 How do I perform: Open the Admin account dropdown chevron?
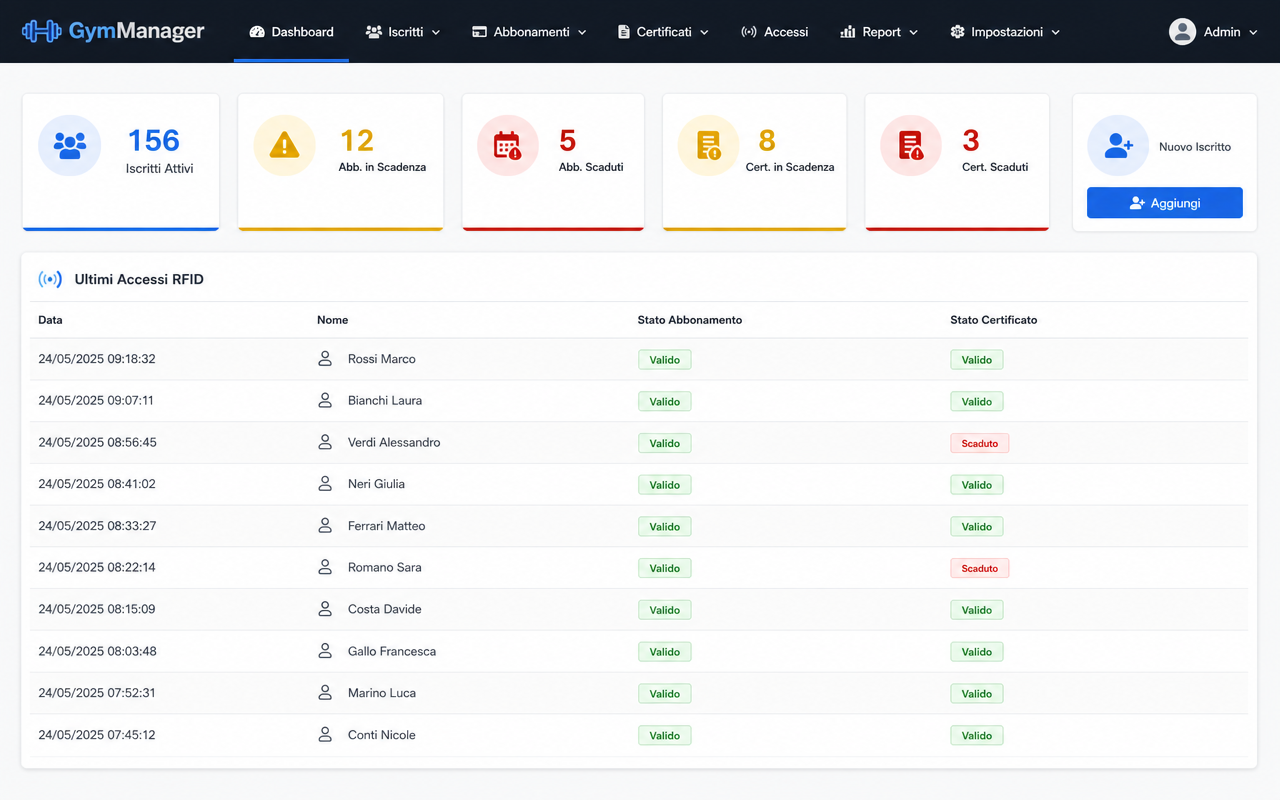pyautogui.click(x=1252, y=33)
